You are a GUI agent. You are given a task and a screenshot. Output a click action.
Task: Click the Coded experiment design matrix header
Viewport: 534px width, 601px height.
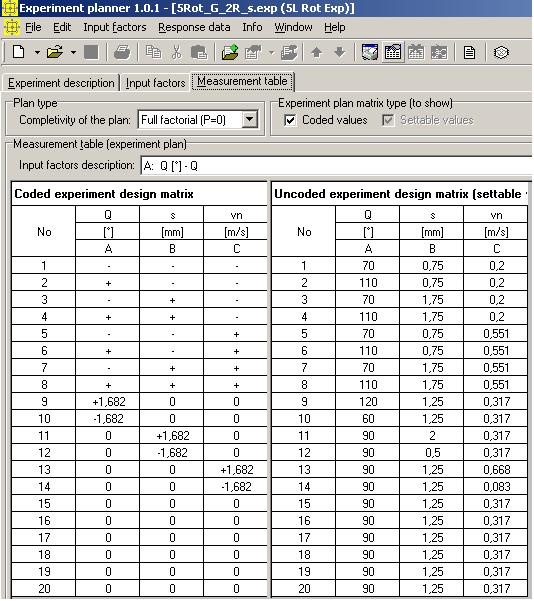139,194
